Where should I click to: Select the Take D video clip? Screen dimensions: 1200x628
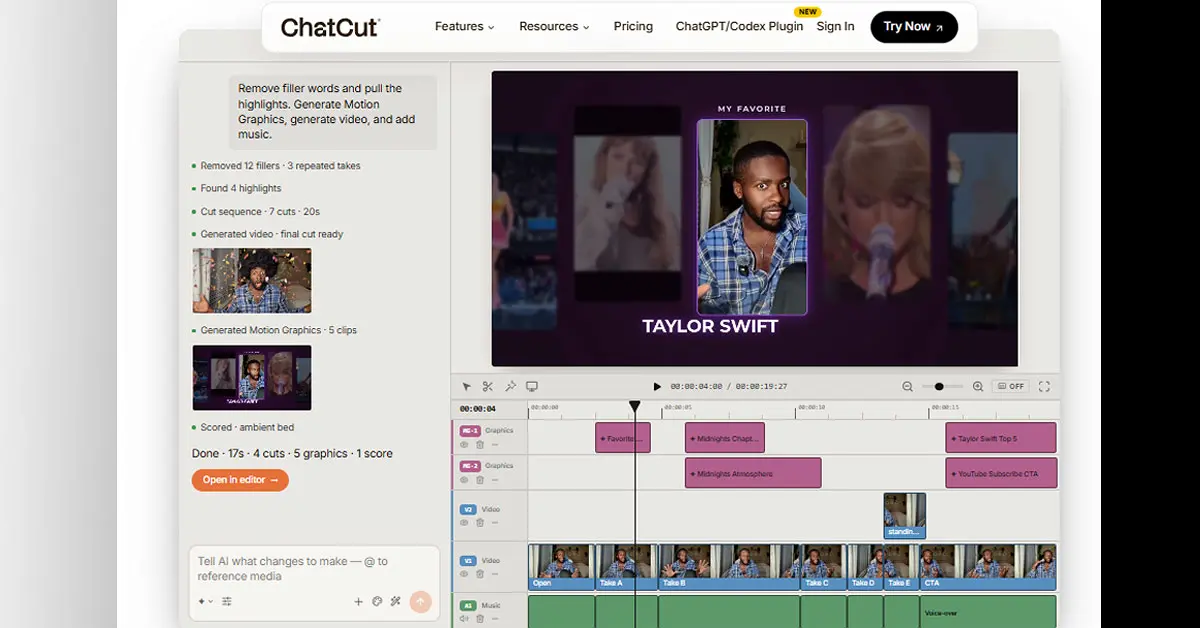coord(865,567)
